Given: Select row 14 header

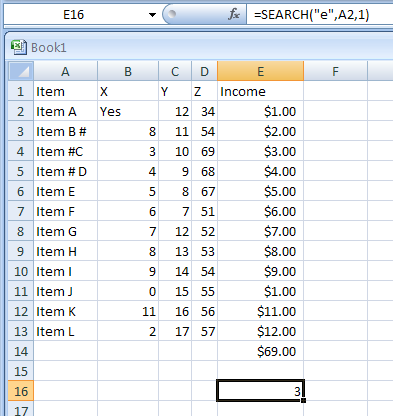Looking at the screenshot, I should 21,351.
